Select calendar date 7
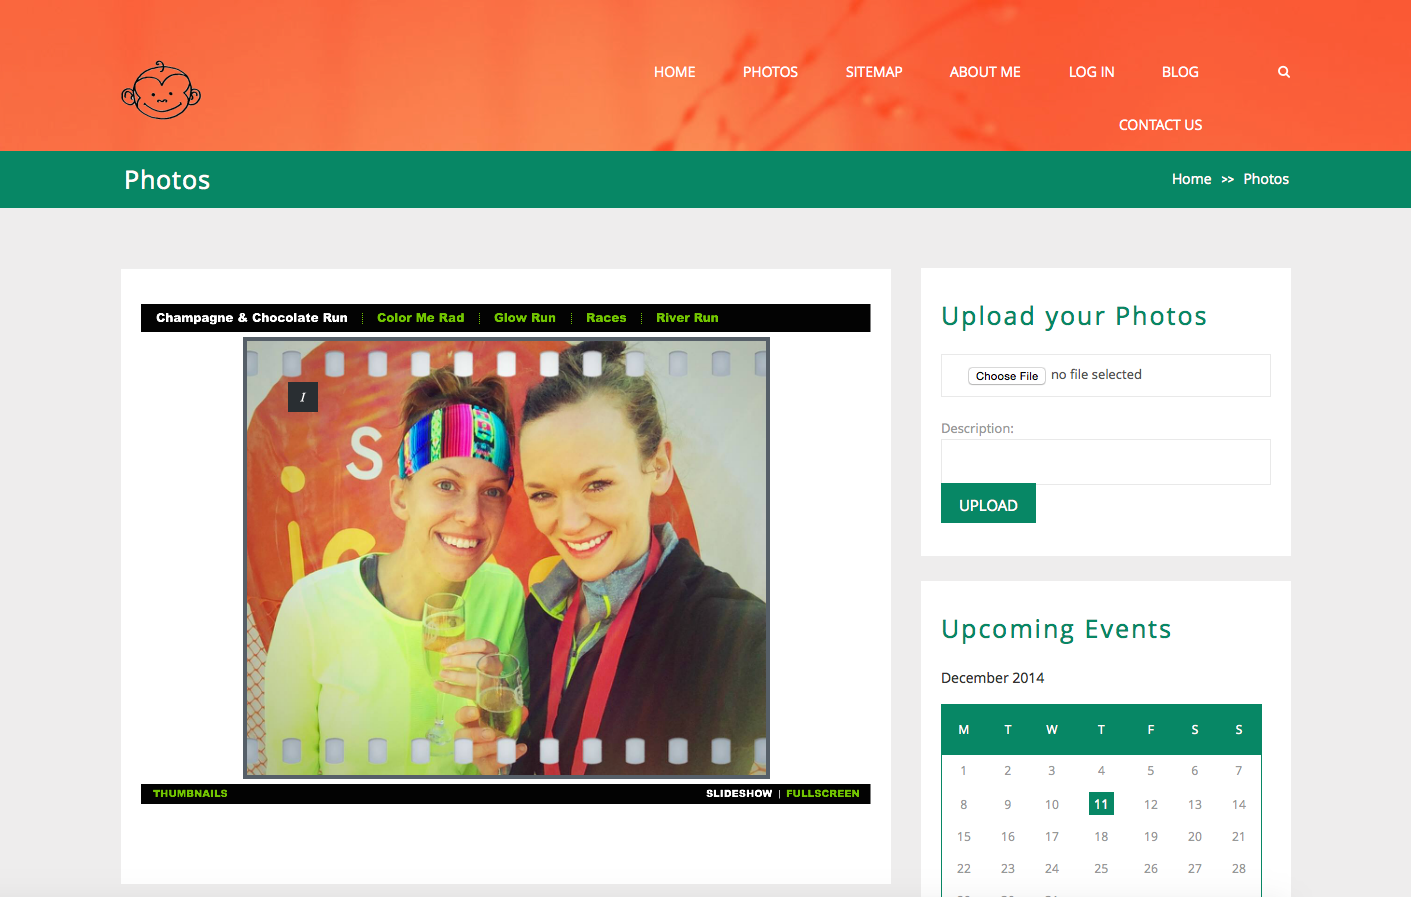The image size is (1411, 897). [x=1239, y=771]
